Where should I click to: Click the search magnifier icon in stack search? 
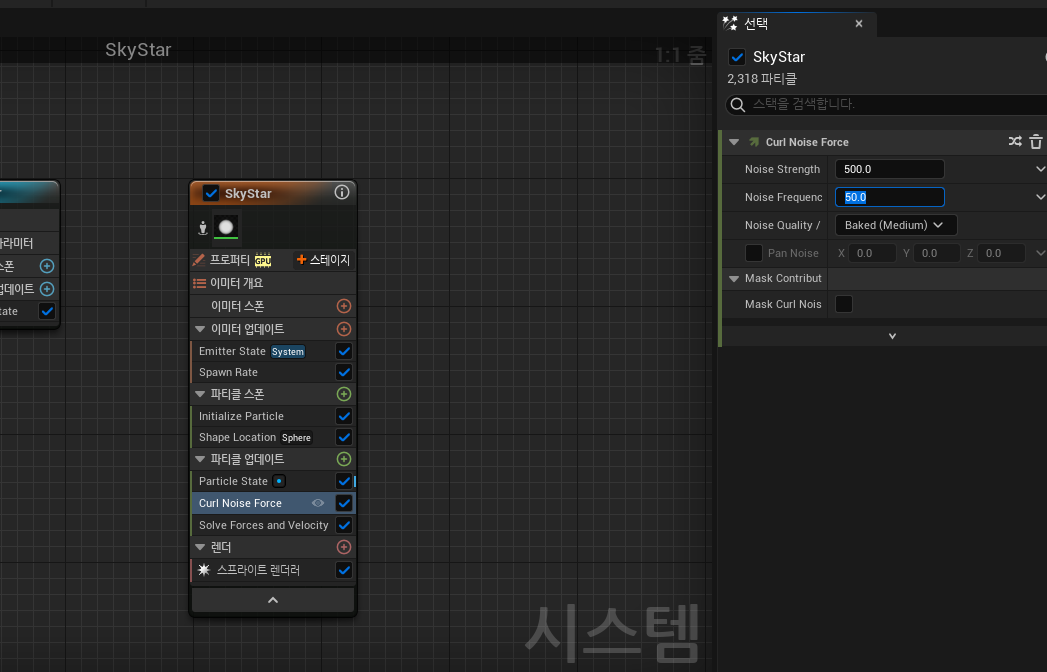(738, 105)
